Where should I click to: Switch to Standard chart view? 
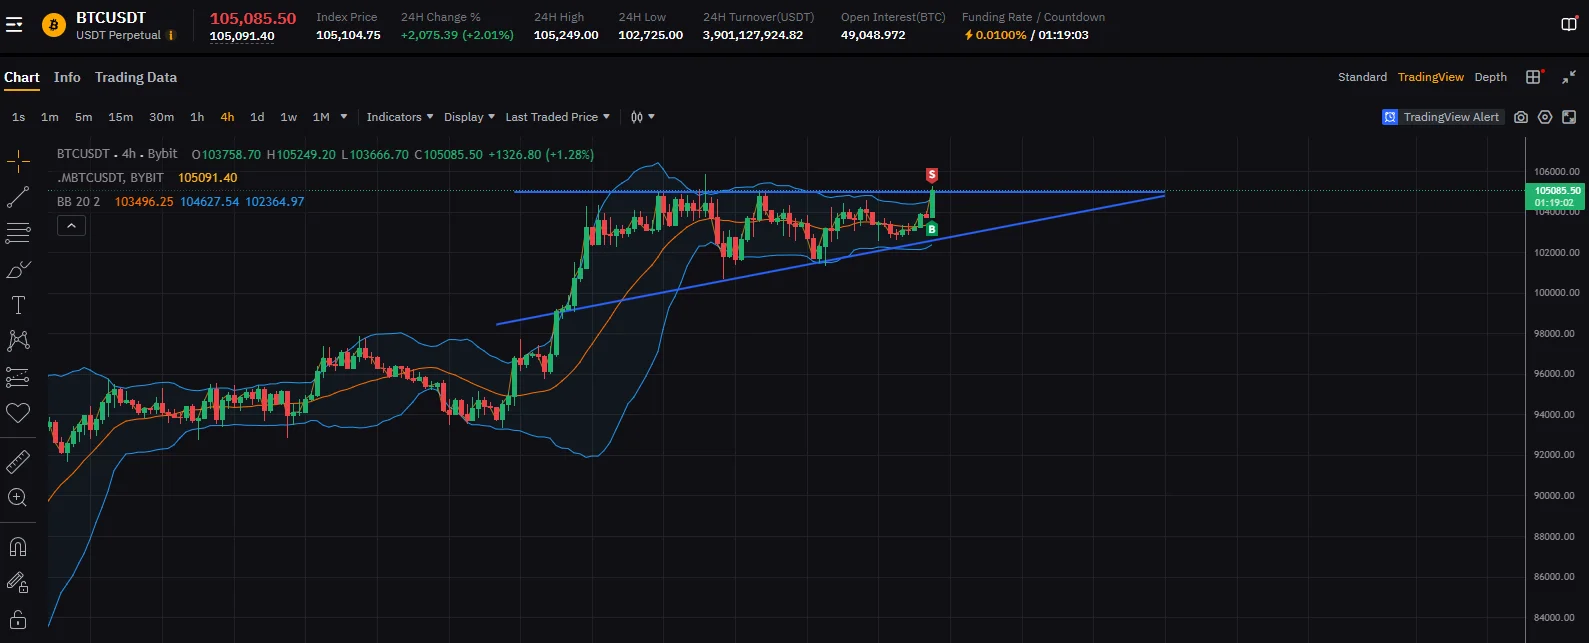point(1362,77)
